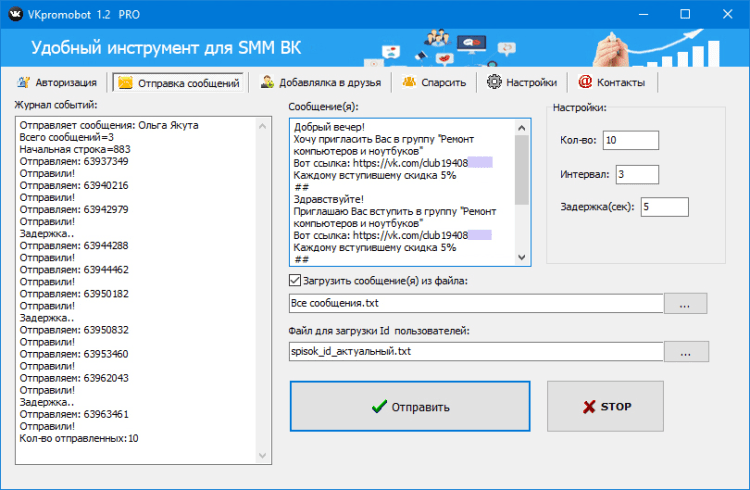
Task: Click the spisok_id_актуальный.txt file path field
Action: point(475,352)
